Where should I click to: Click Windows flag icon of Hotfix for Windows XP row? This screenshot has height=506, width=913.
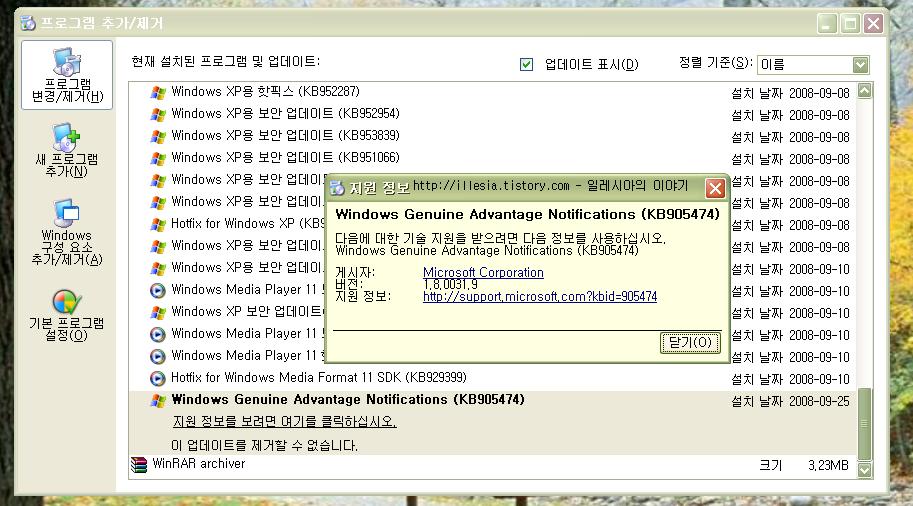(158, 224)
